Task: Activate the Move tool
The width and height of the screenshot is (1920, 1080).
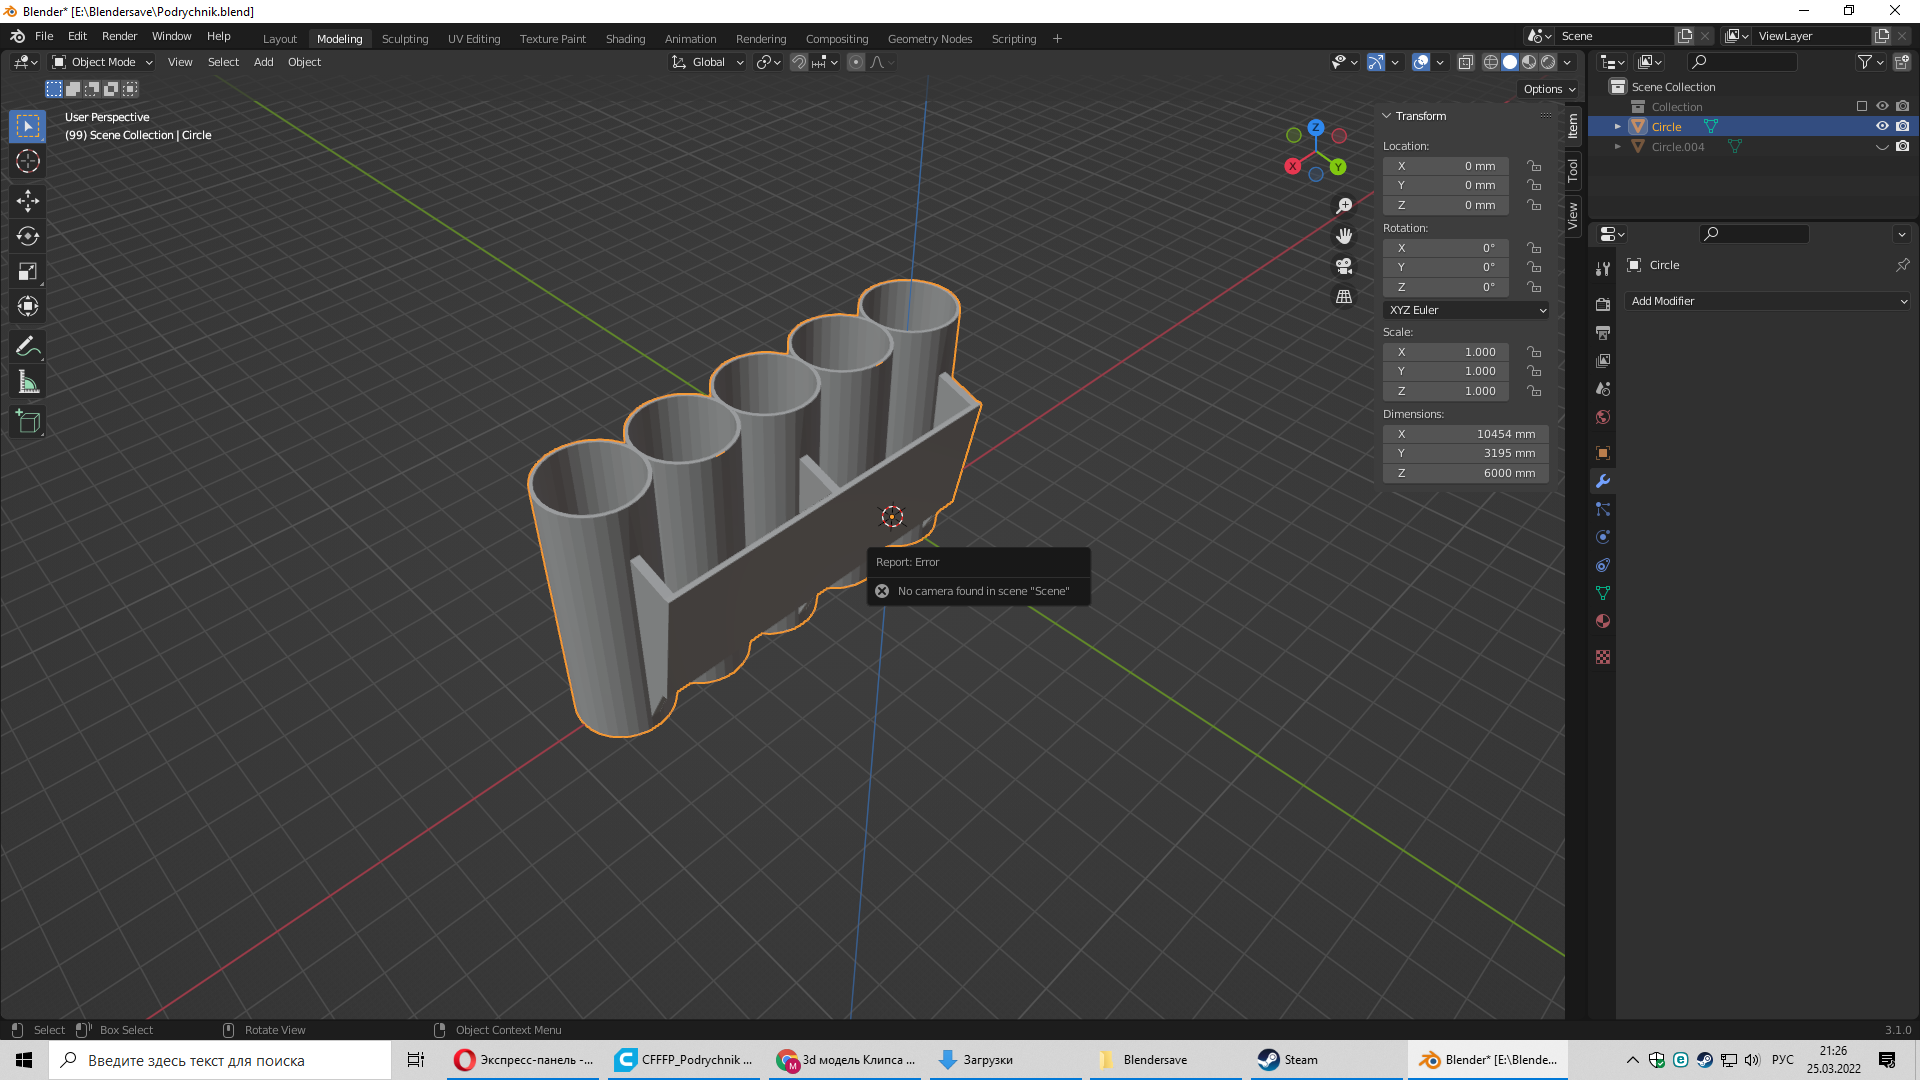Action: click(28, 201)
